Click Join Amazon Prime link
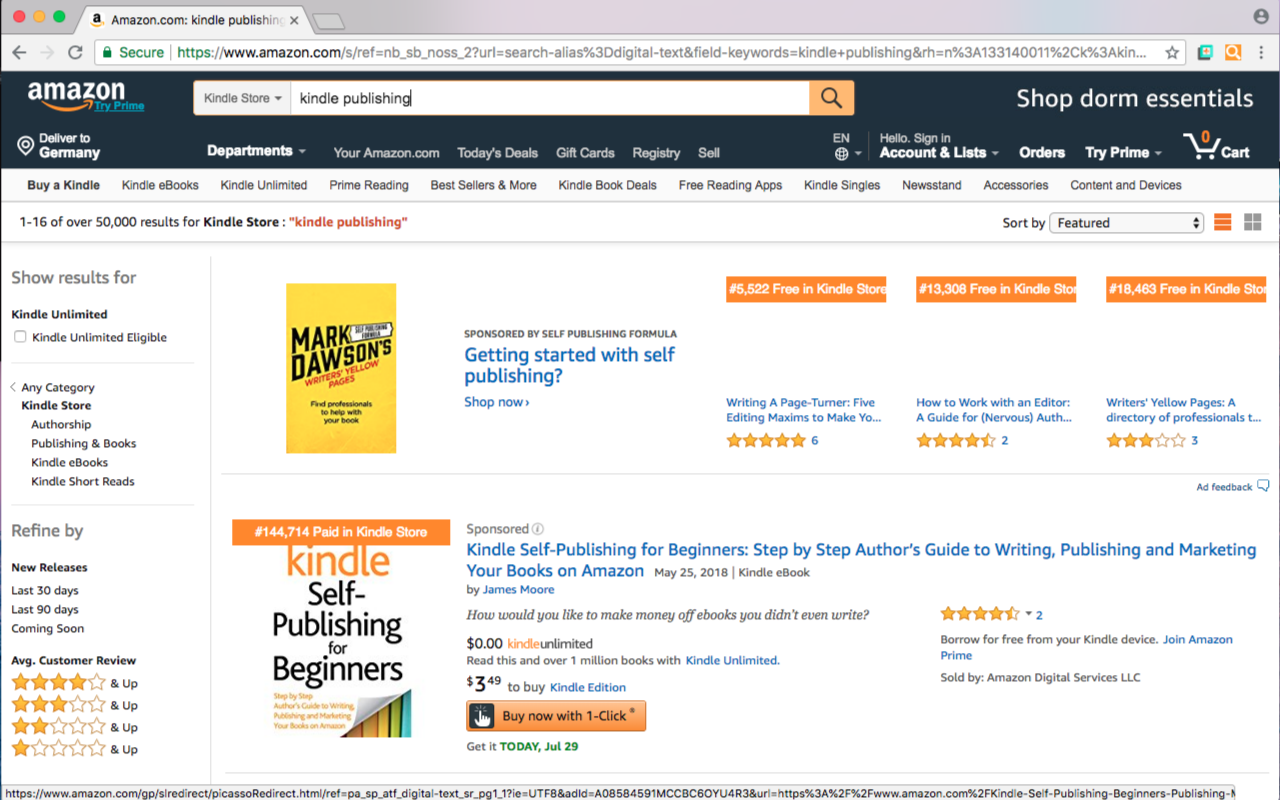Image resolution: width=1280 pixels, height=800 pixels. (x=1086, y=647)
